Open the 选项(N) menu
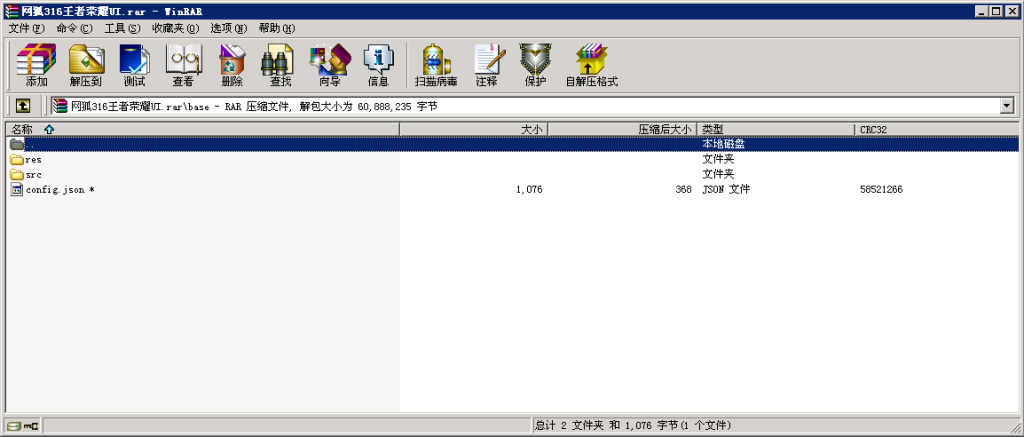1024x437 pixels. tap(229, 28)
